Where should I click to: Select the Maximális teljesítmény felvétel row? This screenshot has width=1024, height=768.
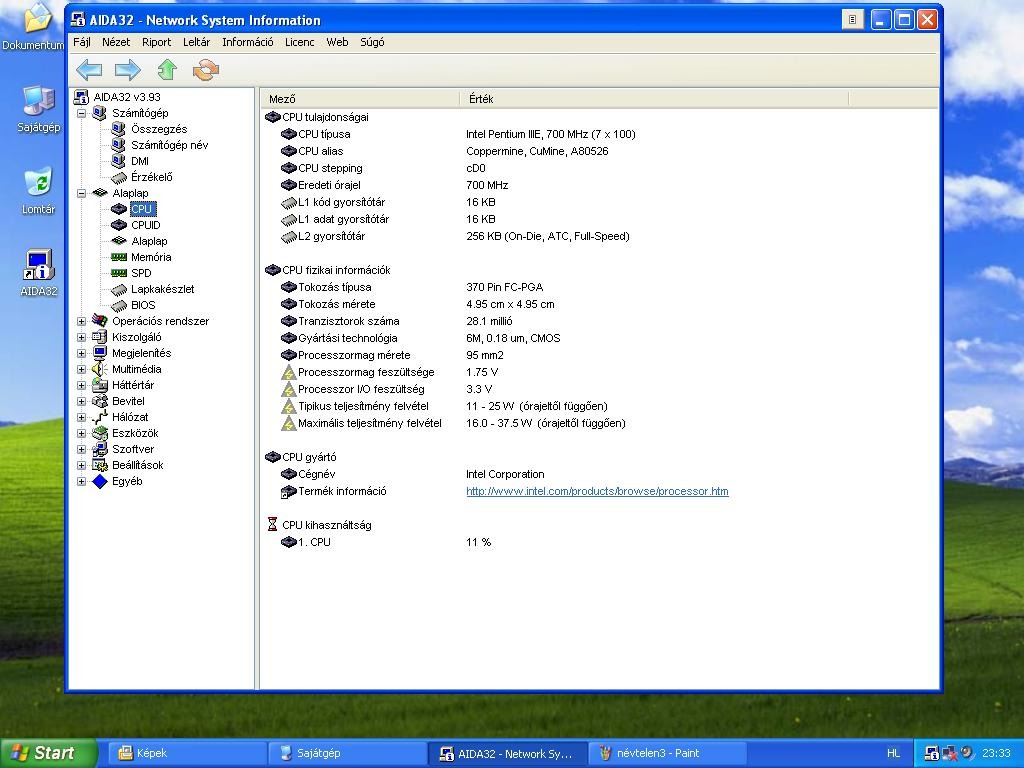453,423
